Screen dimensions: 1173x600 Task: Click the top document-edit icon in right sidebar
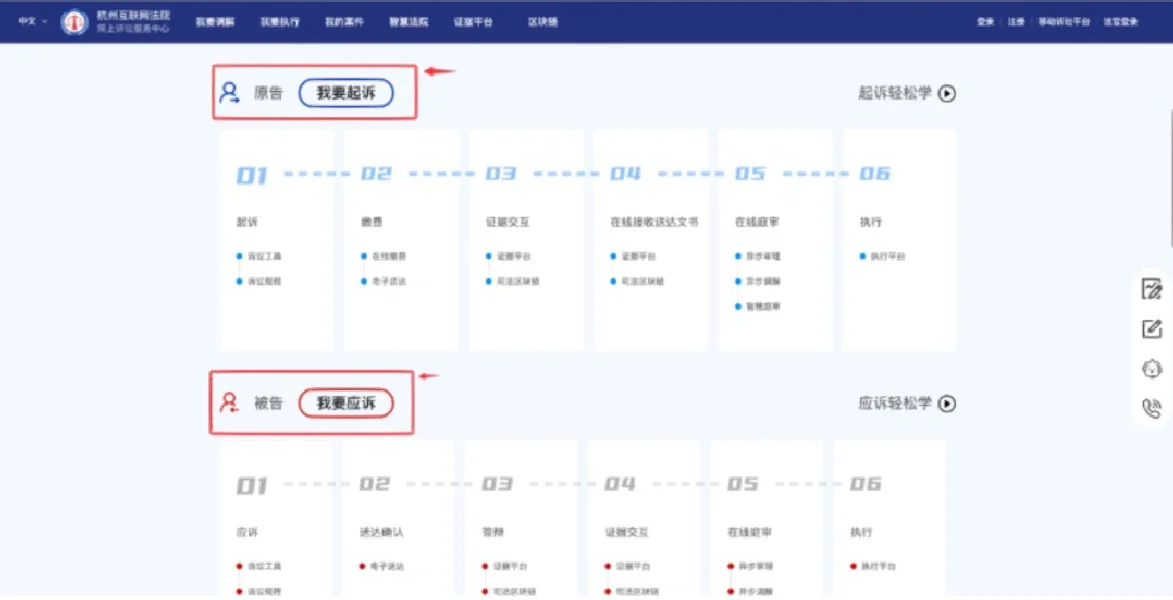pyautogui.click(x=1152, y=290)
